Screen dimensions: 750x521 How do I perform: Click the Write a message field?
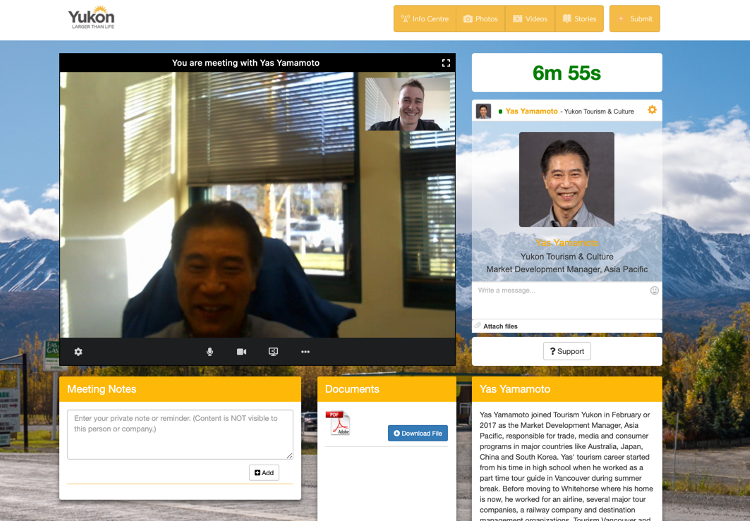pos(560,299)
